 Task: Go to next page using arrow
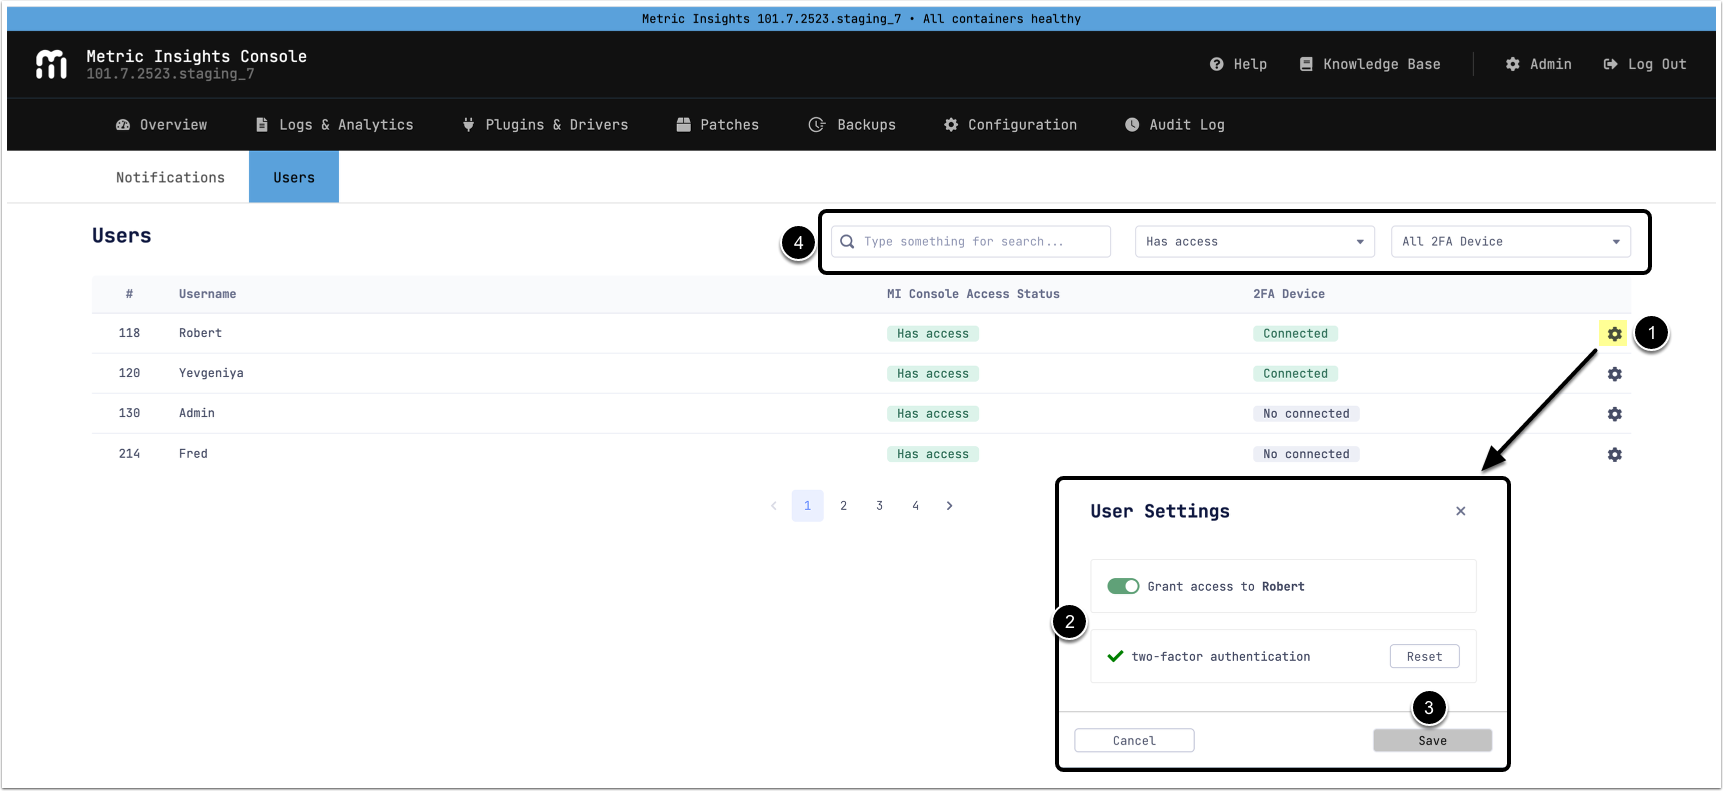pyautogui.click(x=949, y=506)
